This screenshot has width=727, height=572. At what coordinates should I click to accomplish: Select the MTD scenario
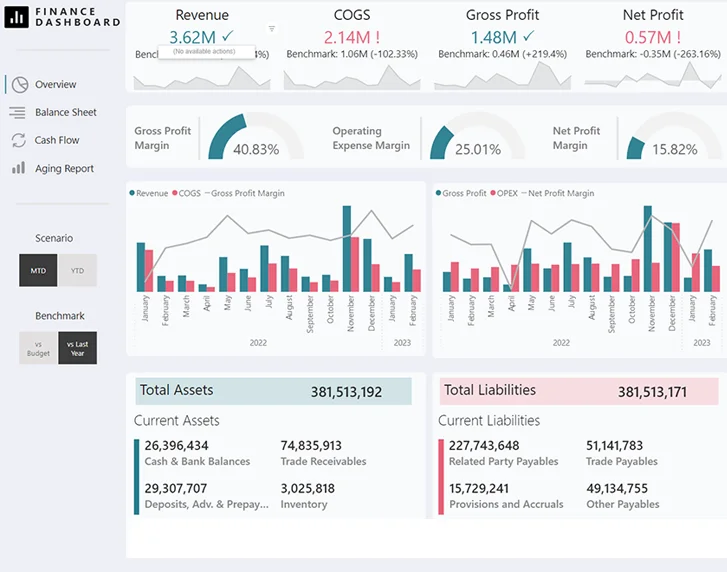[38, 270]
